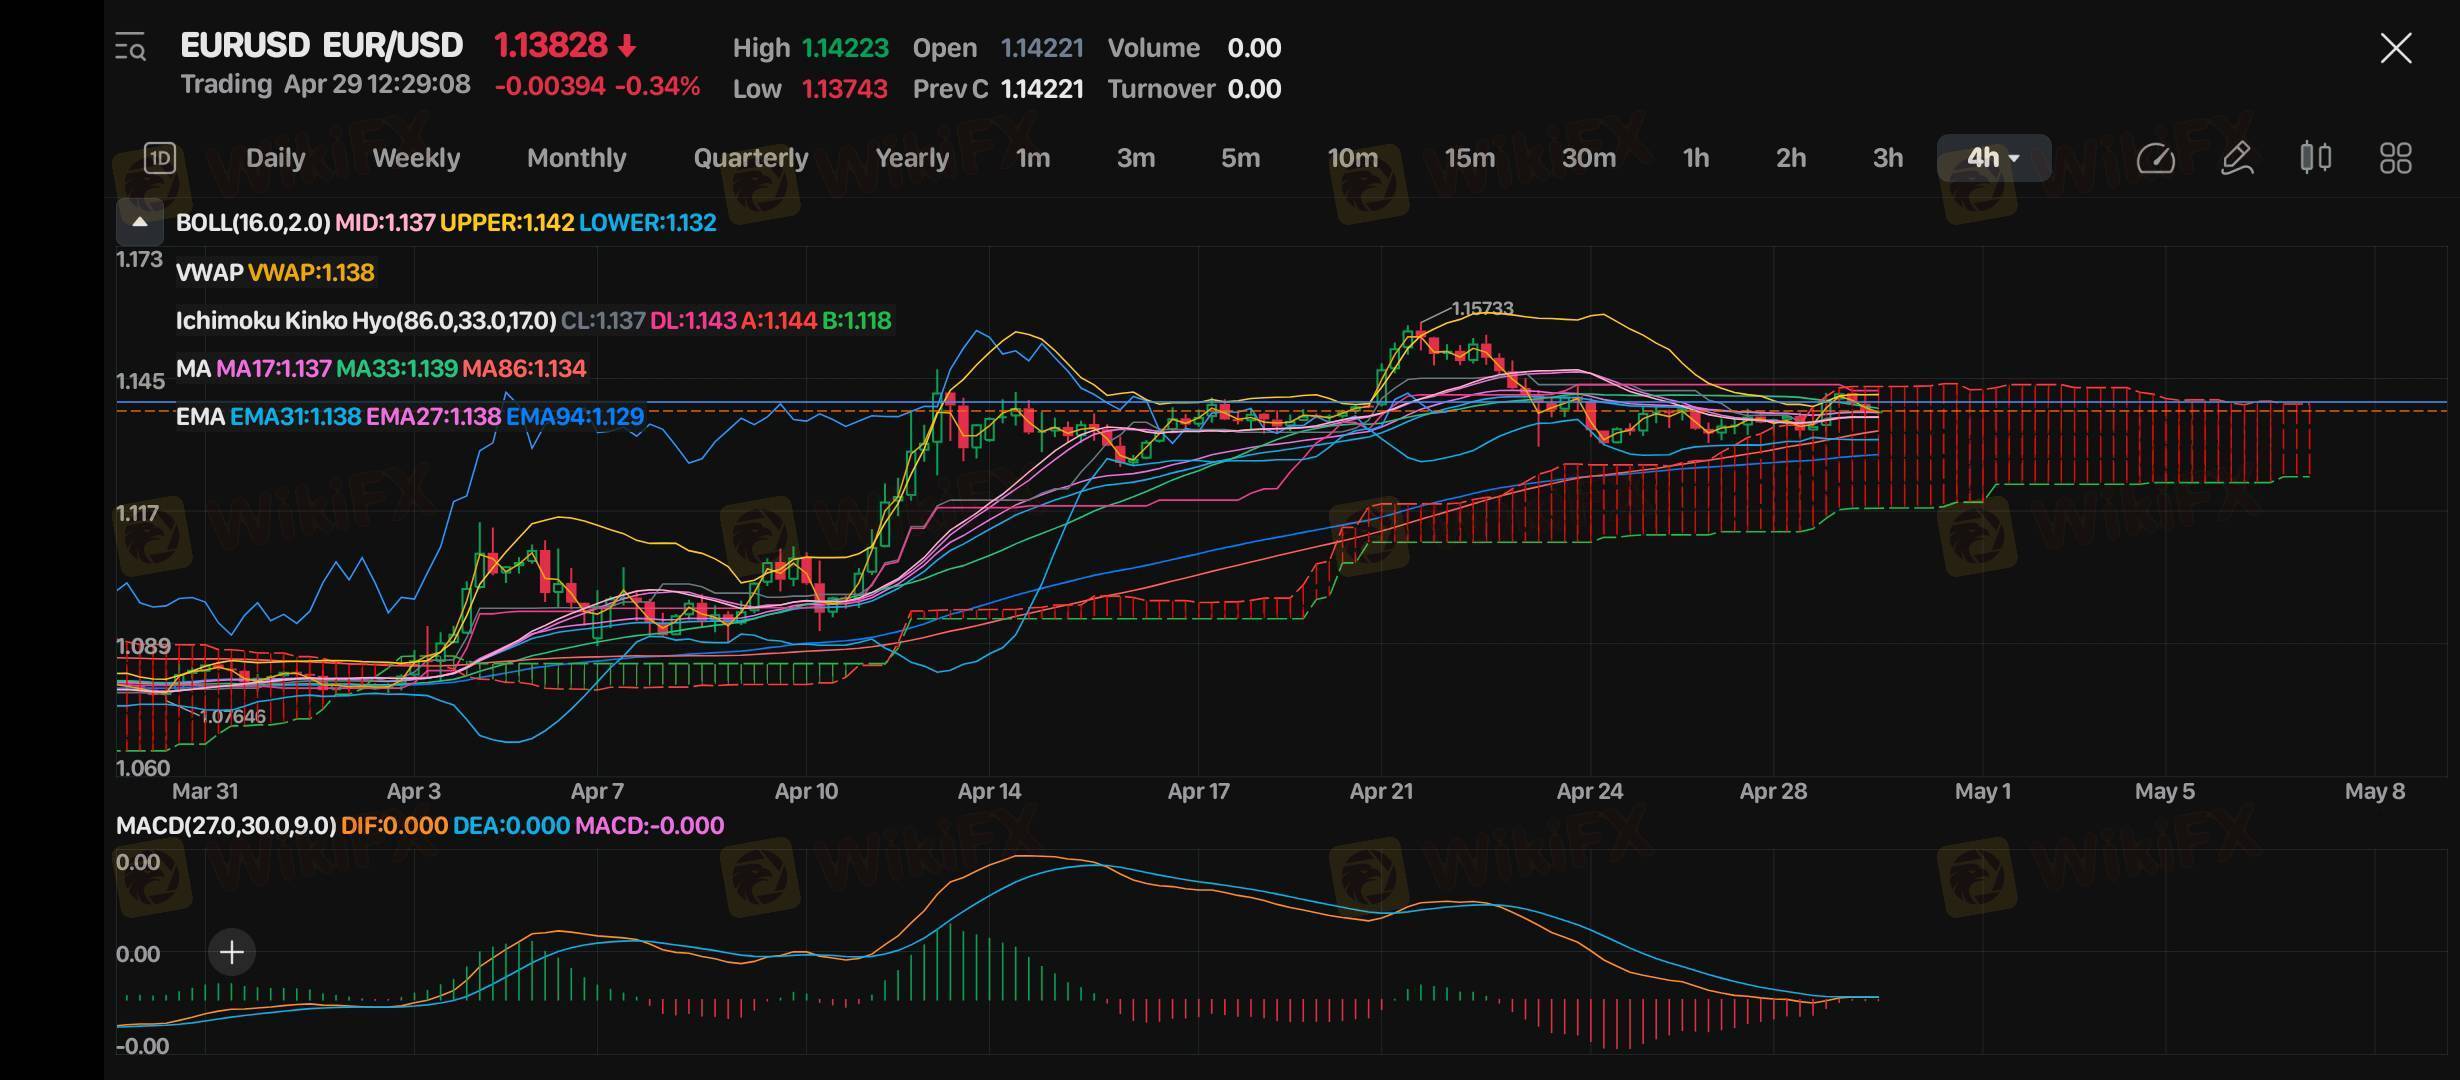The width and height of the screenshot is (2460, 1080).
Task: Open candlestick chart style icon
Action: click(2315, 158)
